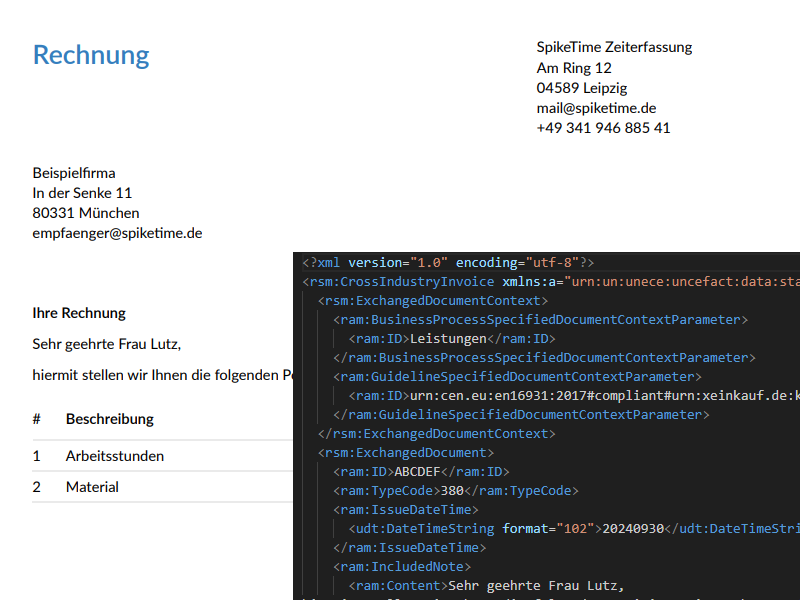The width and height of the screenshot is (800, 600).
Task: Click the sender address 'Am Ring 12'
Action: click(x=574, y=68)
